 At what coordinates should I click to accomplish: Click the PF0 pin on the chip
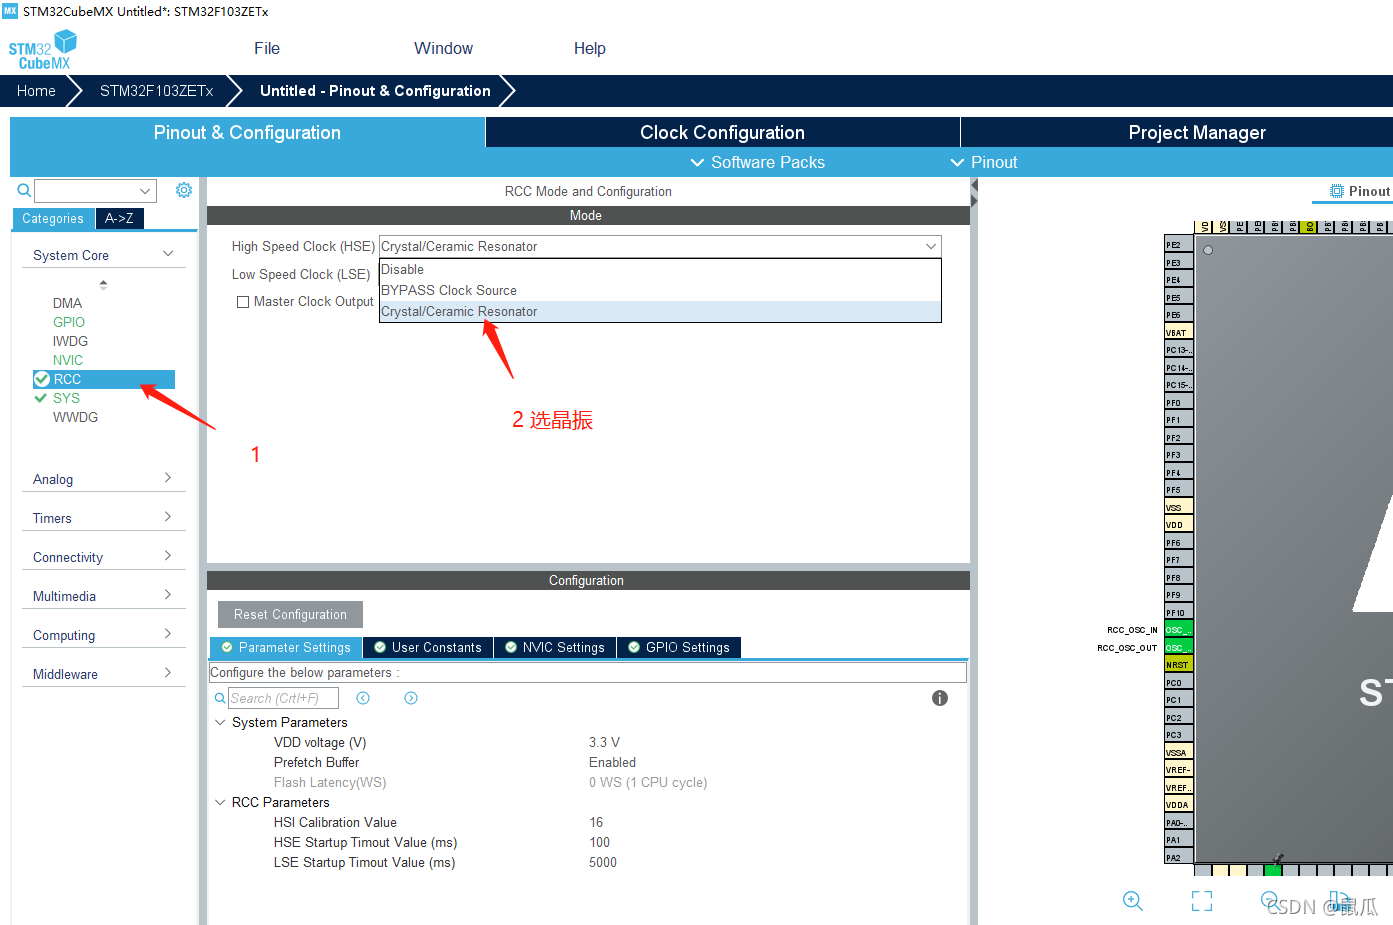tap(1178, 403)
